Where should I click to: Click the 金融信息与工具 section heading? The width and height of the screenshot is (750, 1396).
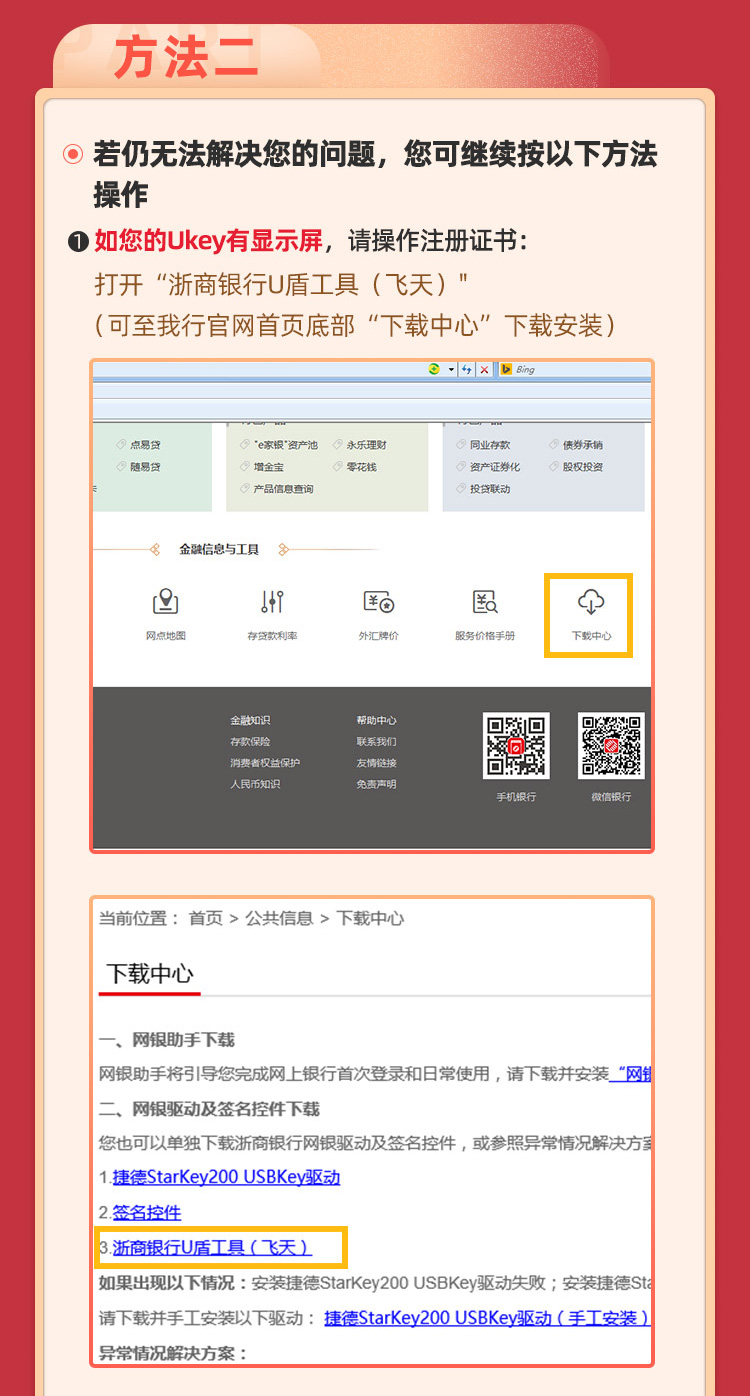click(219, 549)
